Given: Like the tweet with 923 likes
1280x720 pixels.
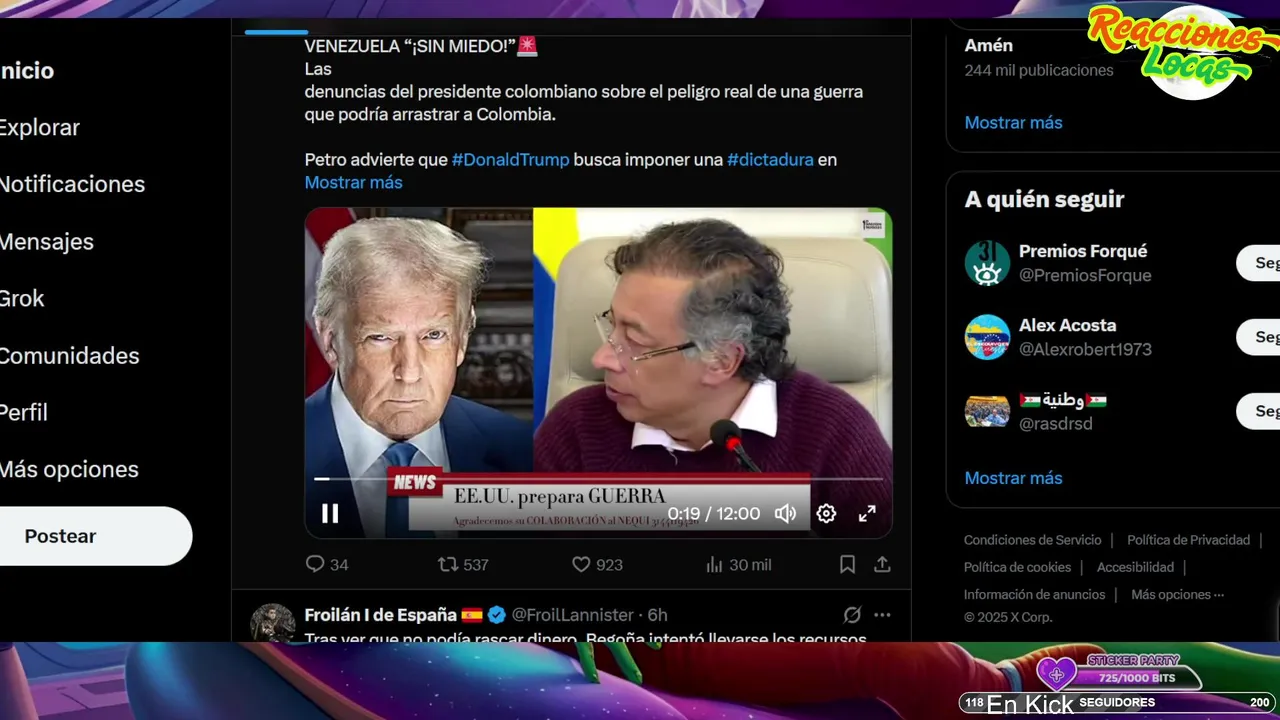Looking at the screenshot, I should 597,565.
